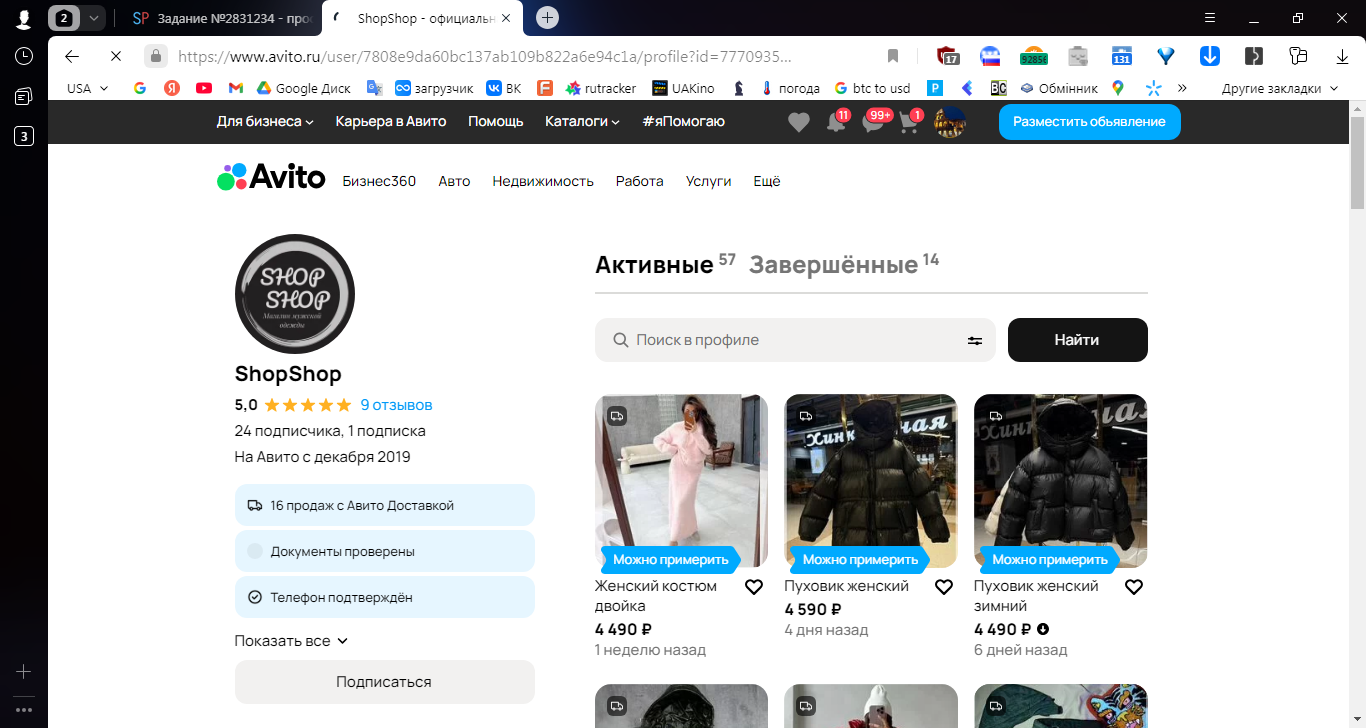Click Разместить объявление button

(x=1089, y=121)
